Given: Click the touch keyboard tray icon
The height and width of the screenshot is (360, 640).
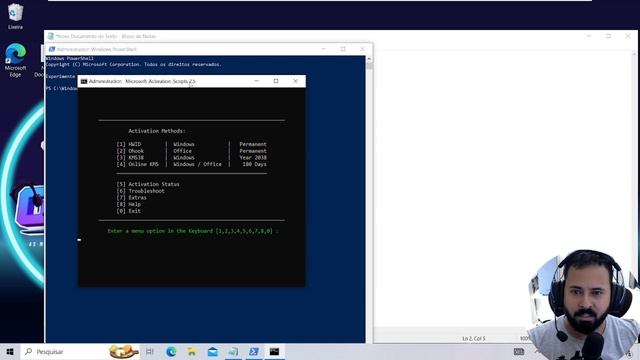Looking at the screenshot, I should (x=519, y=351).
